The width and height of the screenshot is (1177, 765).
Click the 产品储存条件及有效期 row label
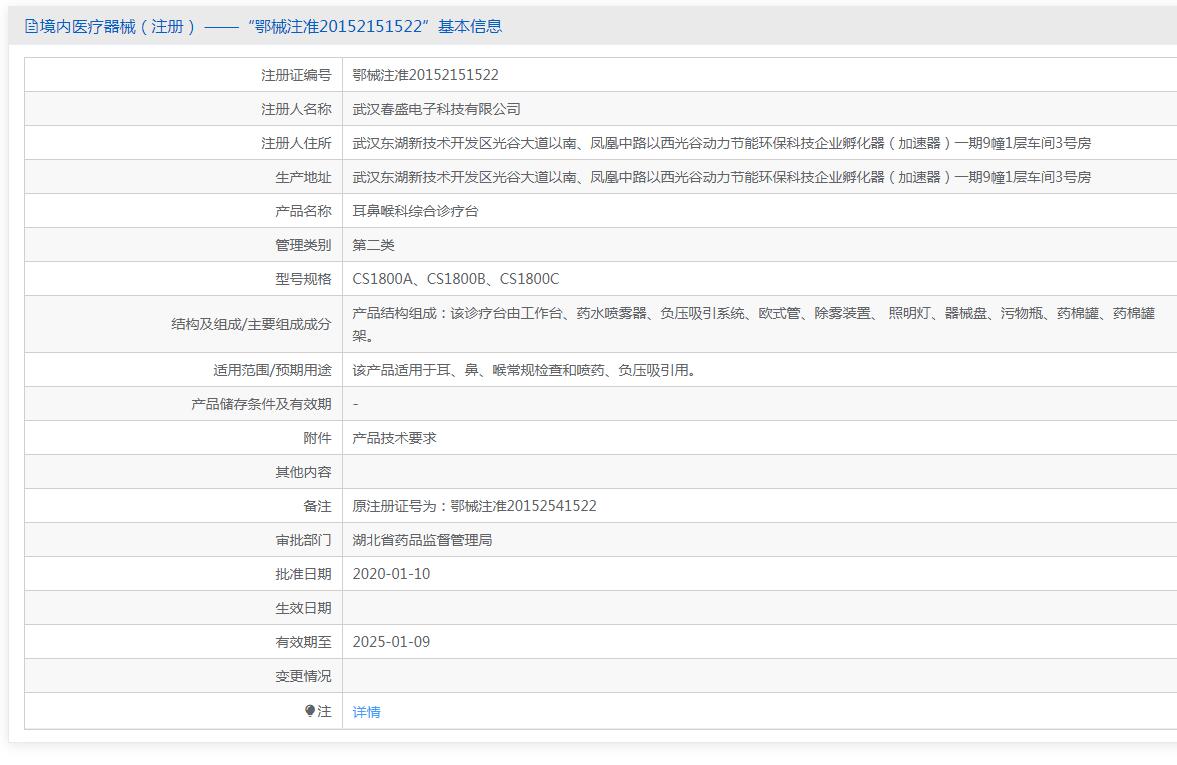(261, 404)
